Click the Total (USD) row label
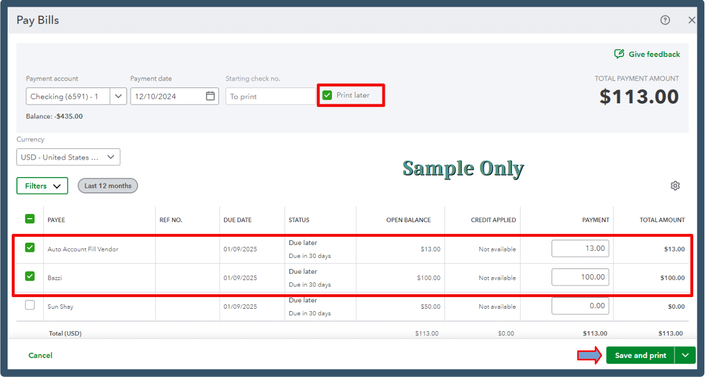The width and height of the screenshot is (705, 377). tap(65, 333)
